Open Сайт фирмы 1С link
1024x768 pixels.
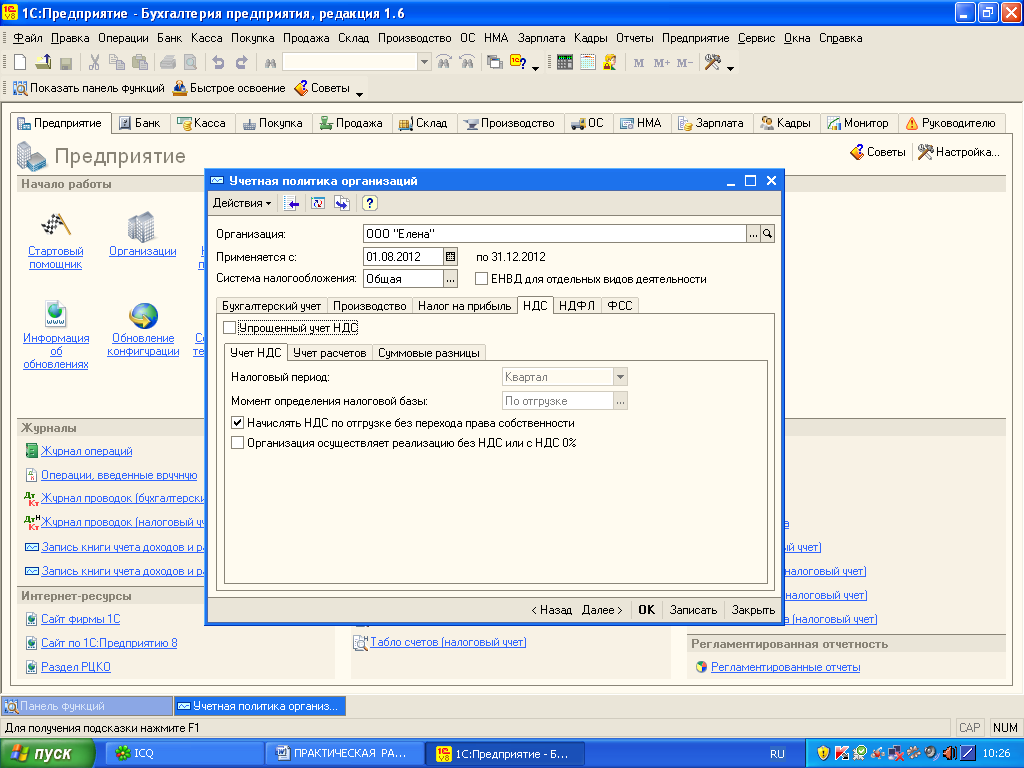pyautogui.click(x=81, y=619)
